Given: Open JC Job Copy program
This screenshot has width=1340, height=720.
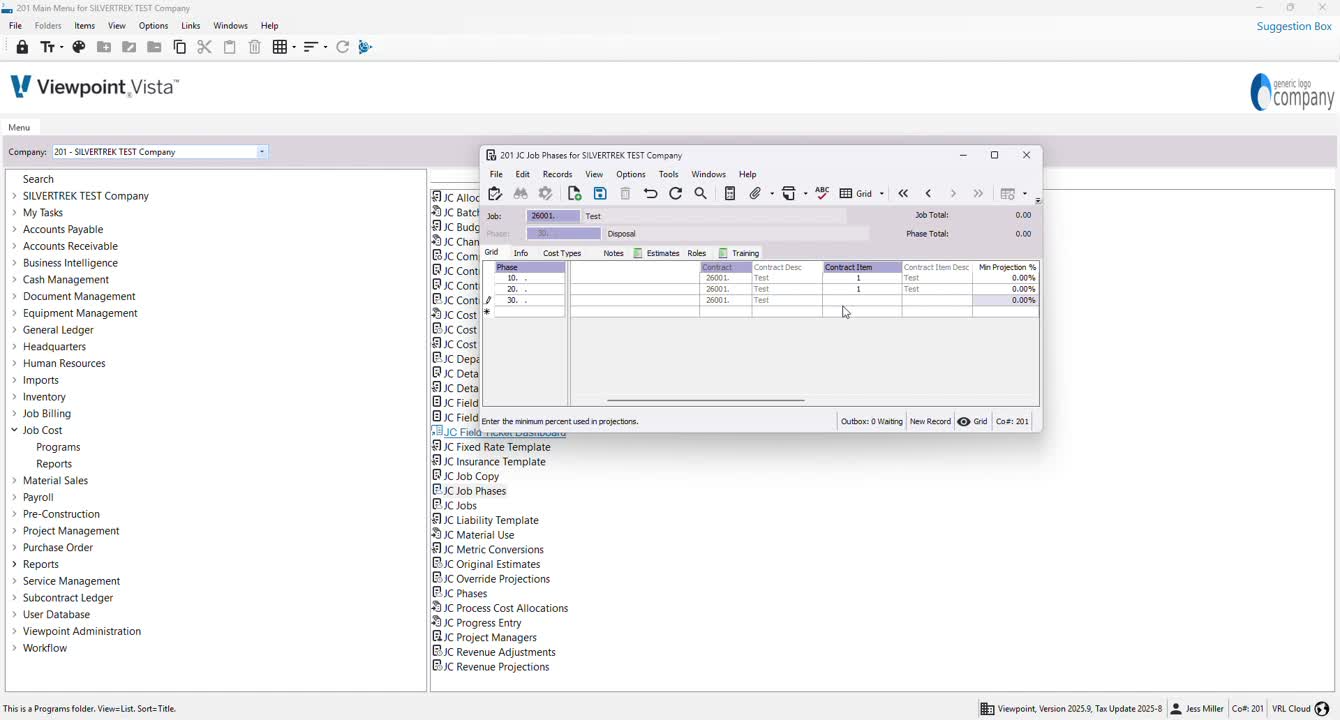Looking at the screenshot, I should point(470,476).
